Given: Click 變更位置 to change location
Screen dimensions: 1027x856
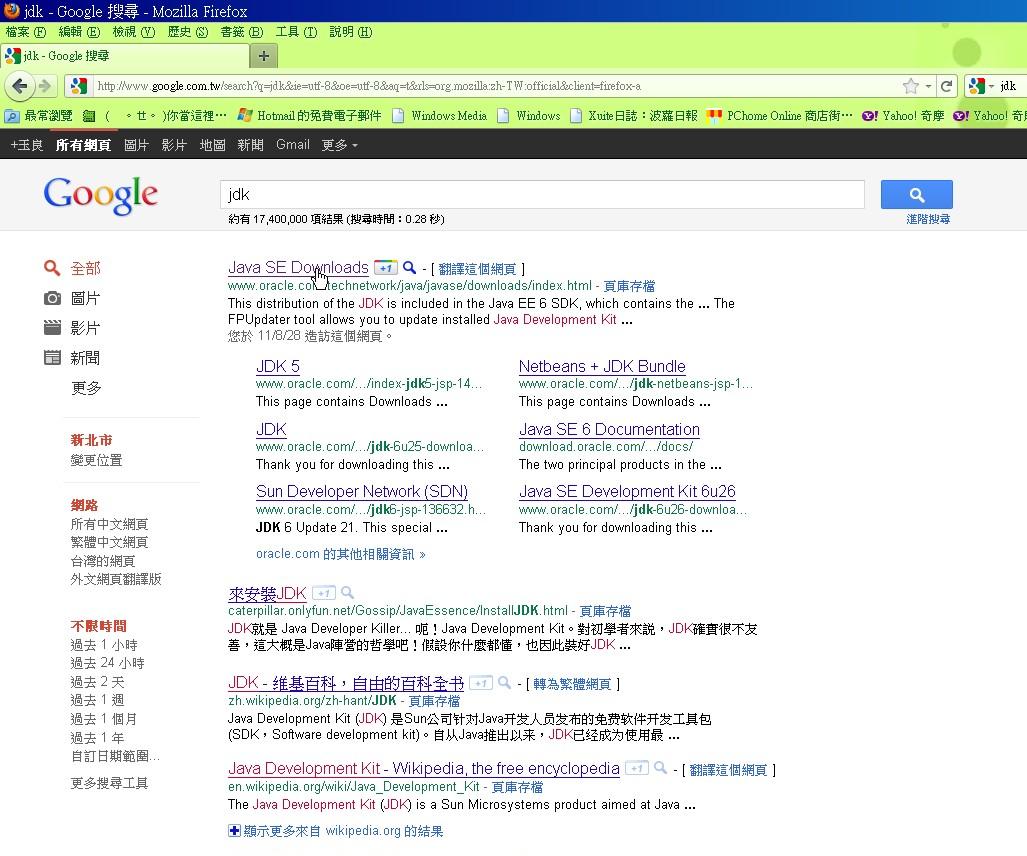Looking at the screenshot, I should coord(96,460).
